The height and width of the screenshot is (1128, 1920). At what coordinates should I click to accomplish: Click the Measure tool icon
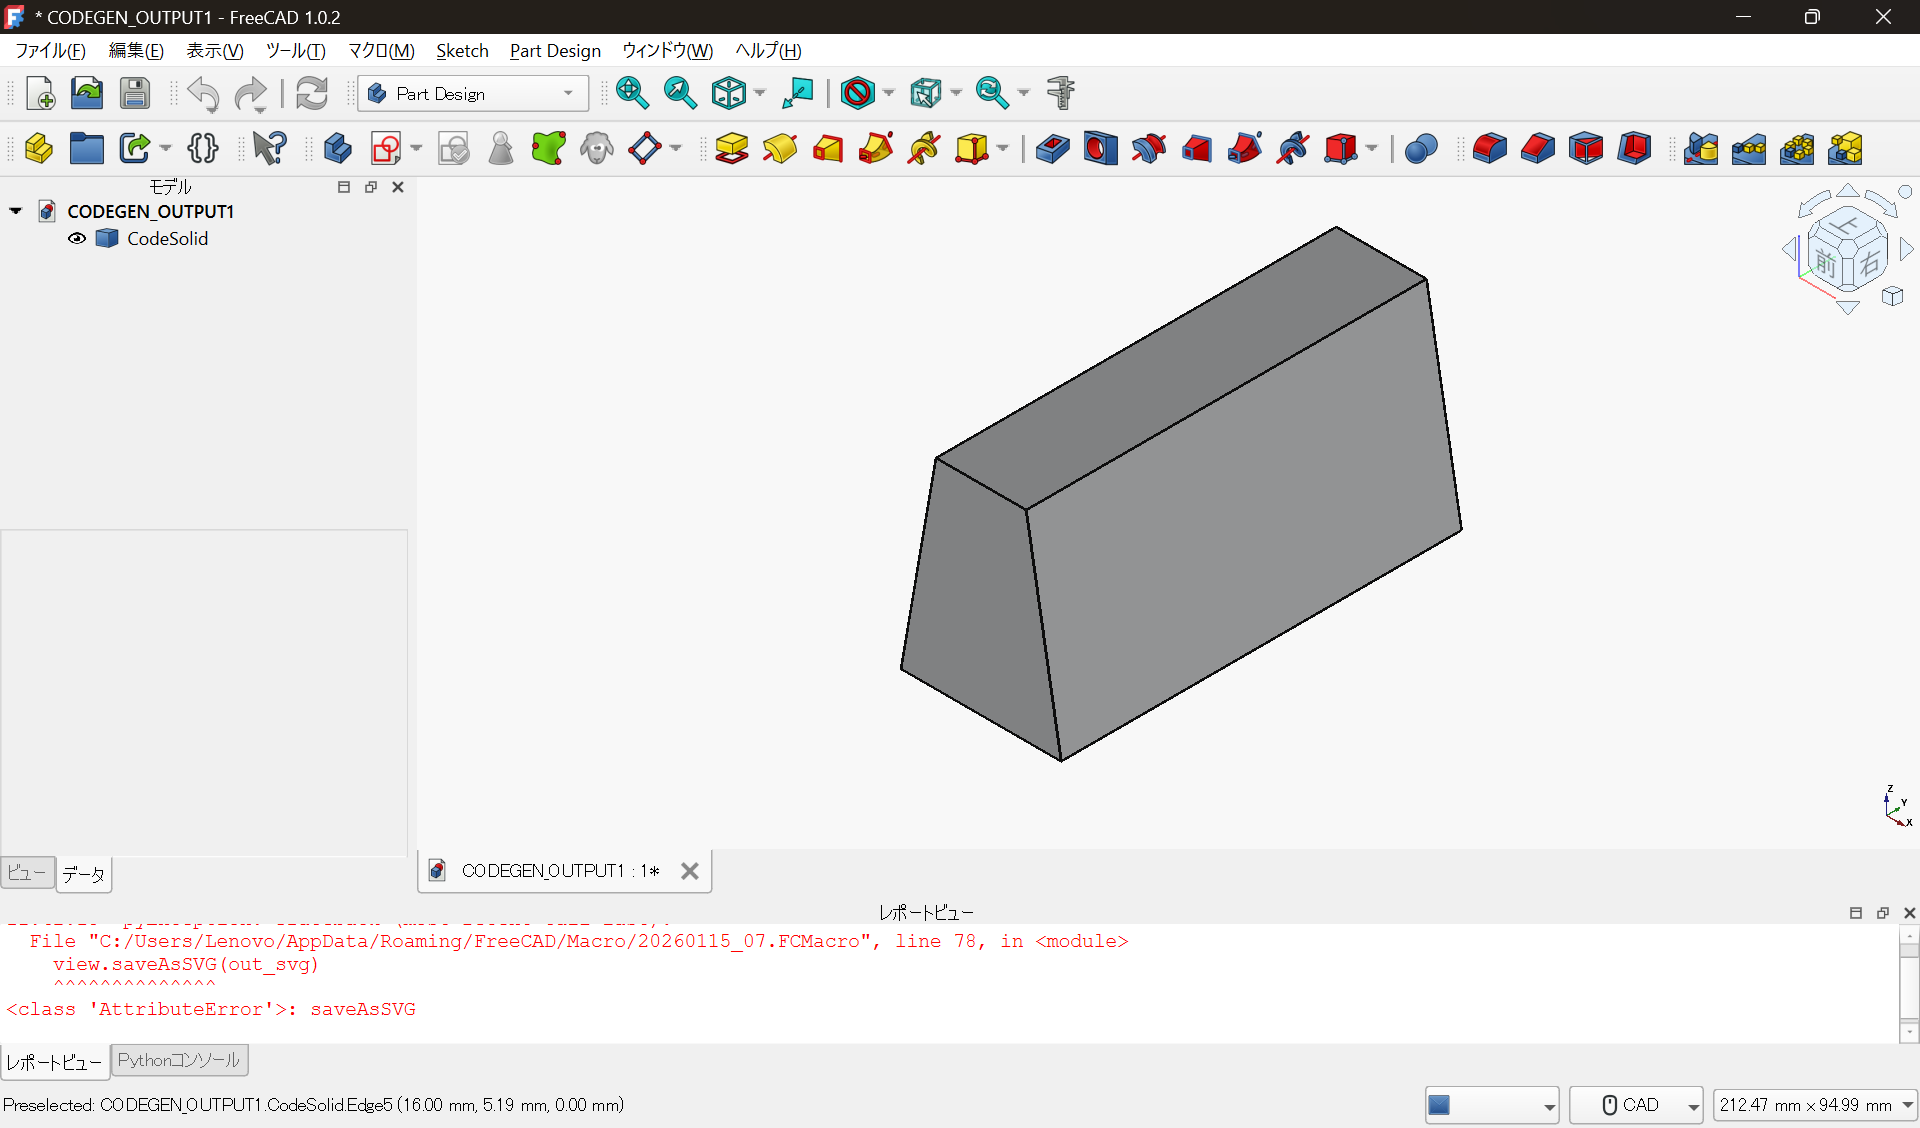[1060, 93]
